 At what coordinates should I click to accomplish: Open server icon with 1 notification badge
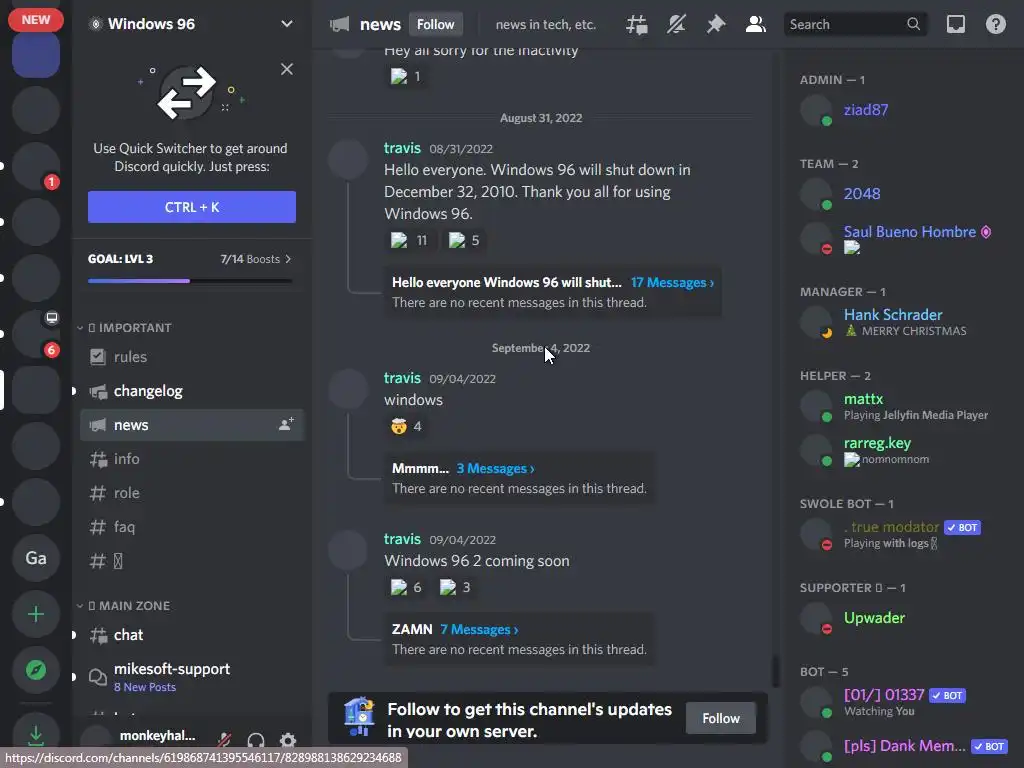click(x=36, y=166)
